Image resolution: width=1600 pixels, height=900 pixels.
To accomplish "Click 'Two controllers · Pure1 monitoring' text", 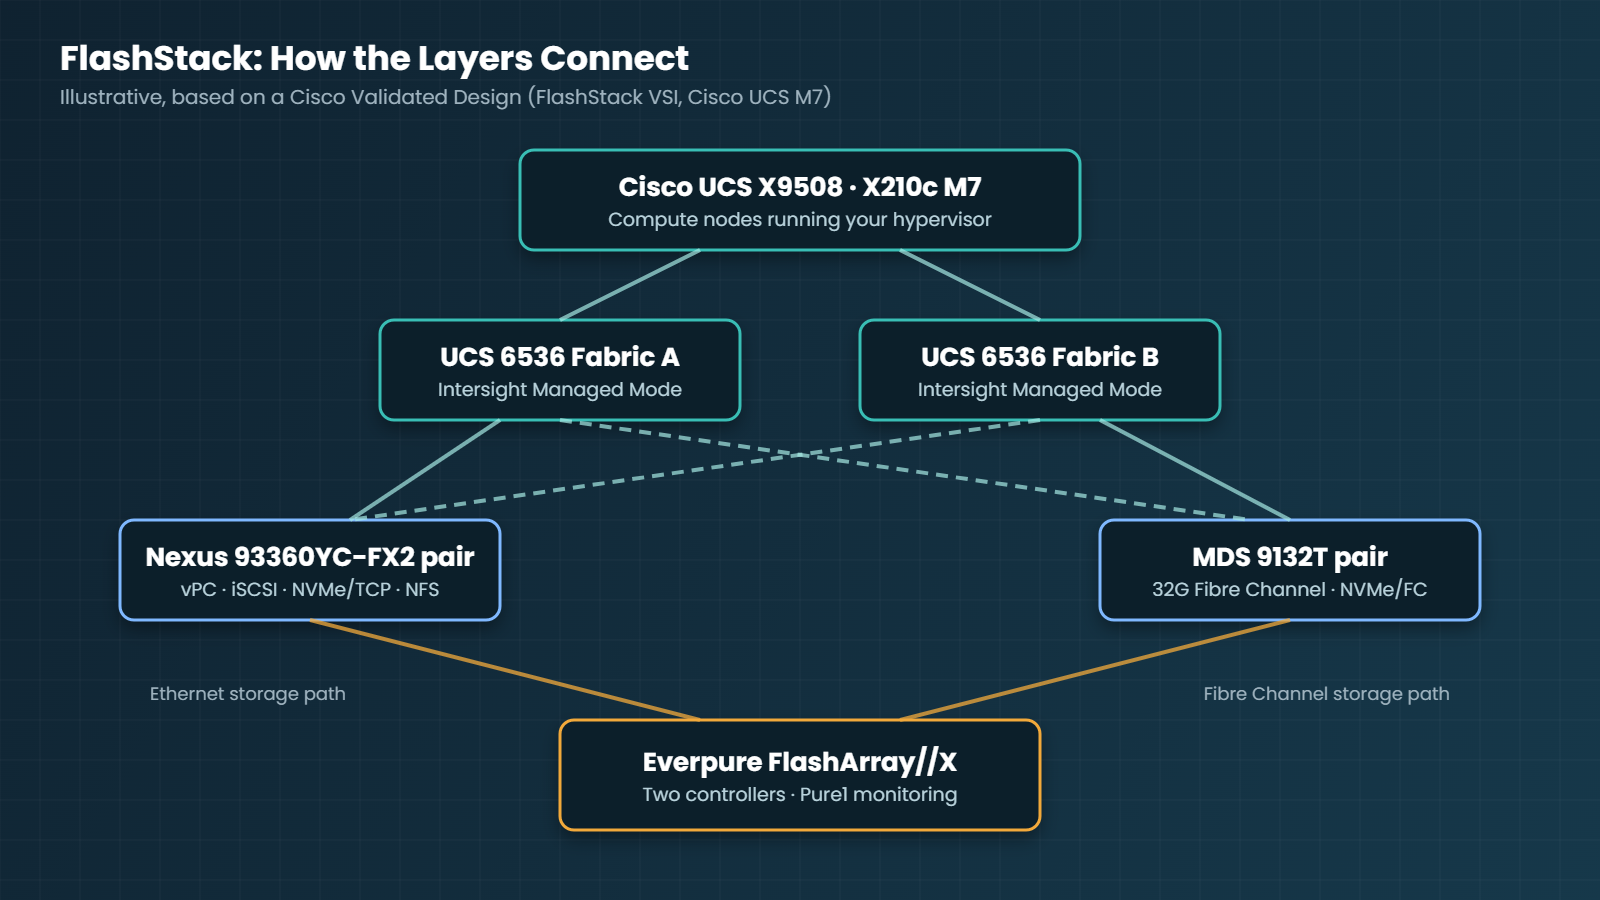I will (800, 795).
